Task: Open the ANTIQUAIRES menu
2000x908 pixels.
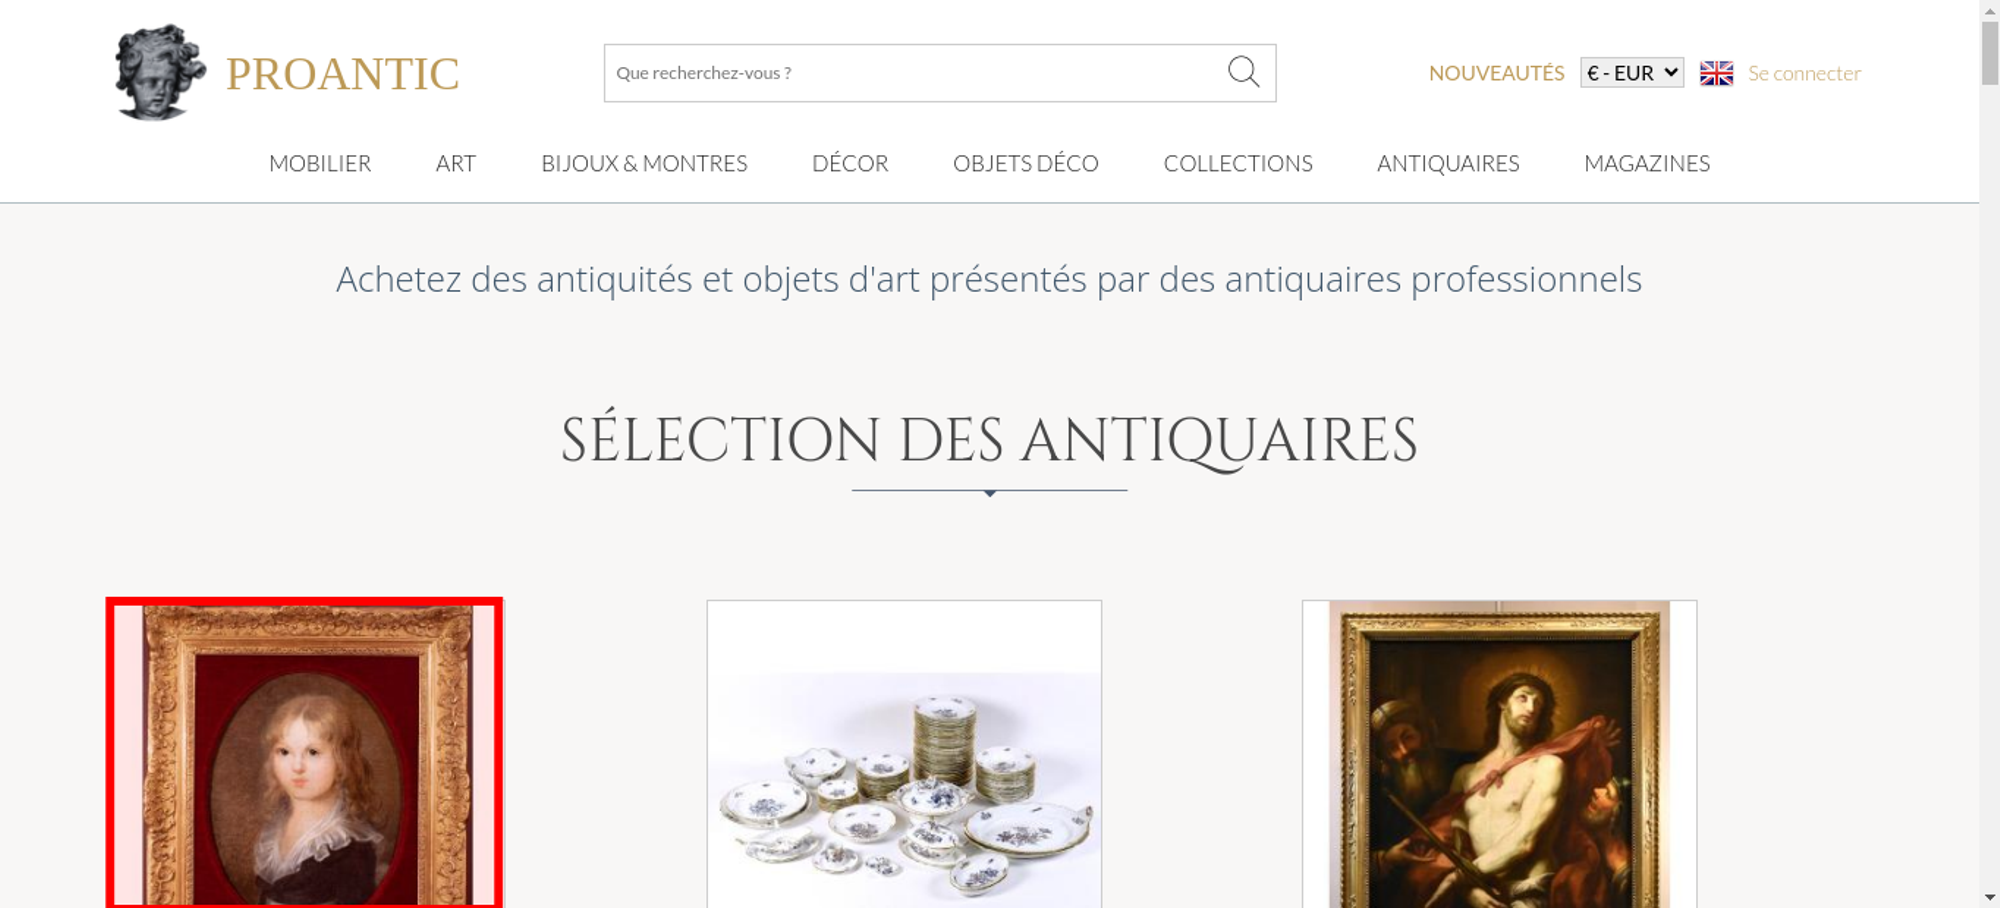Action: coord(1448,163)
